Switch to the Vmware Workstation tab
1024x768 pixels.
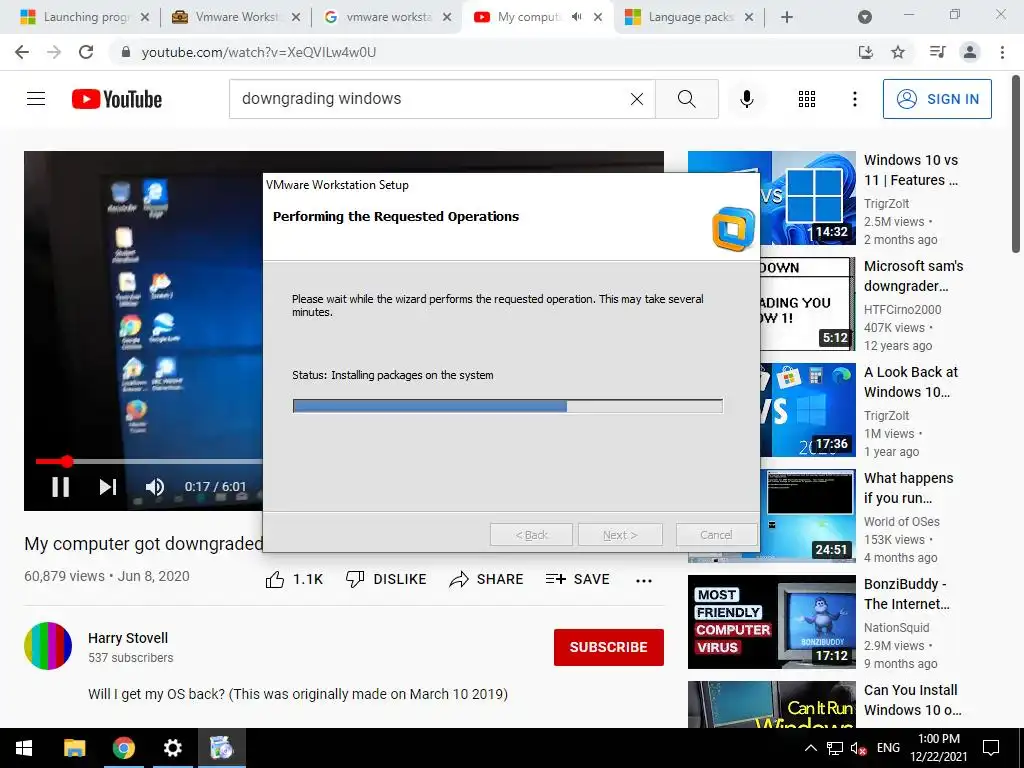236,17
